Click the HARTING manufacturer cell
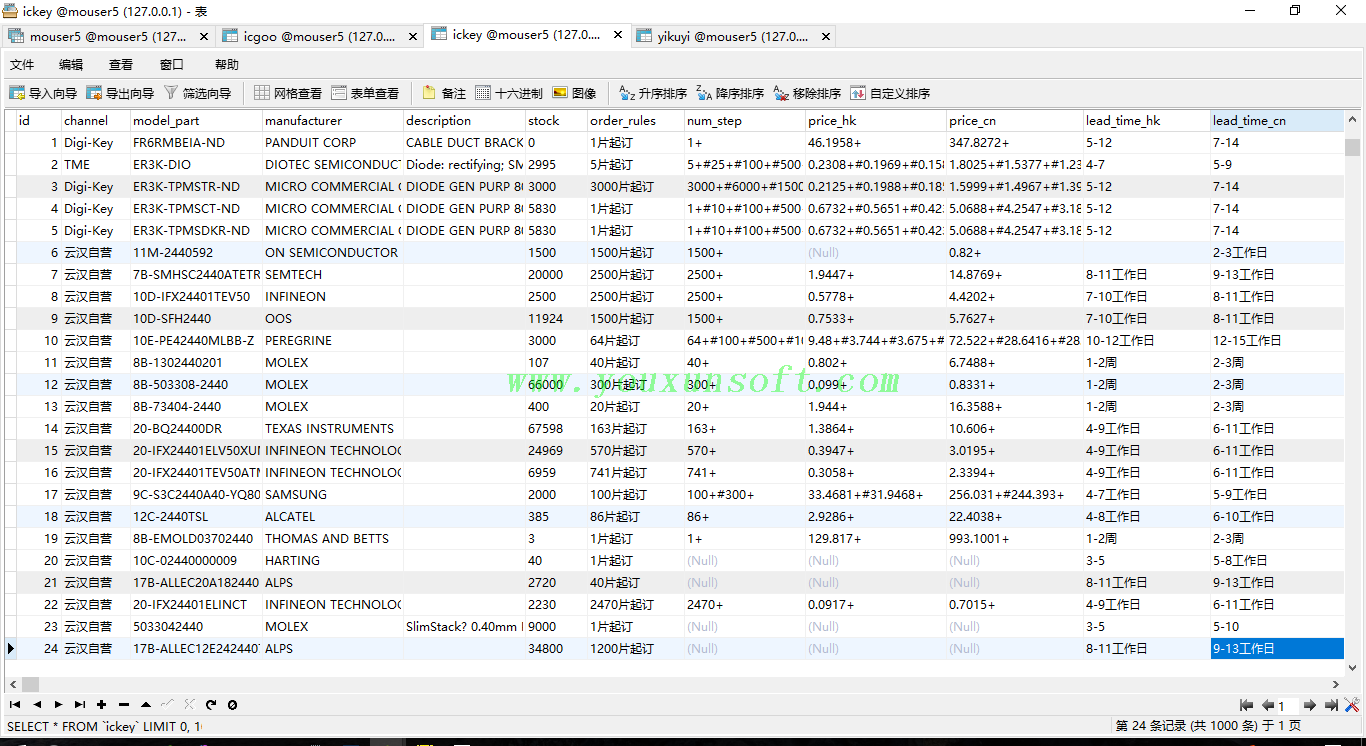The width and height of the screenshot is (1366, 746). 332,561
